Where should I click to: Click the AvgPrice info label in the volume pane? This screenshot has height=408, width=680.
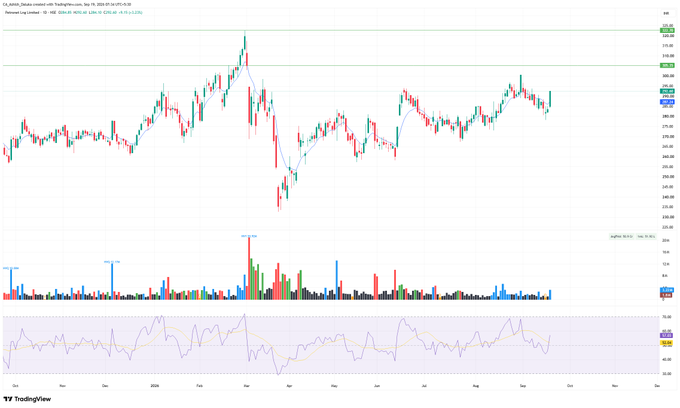pos(621,237)
